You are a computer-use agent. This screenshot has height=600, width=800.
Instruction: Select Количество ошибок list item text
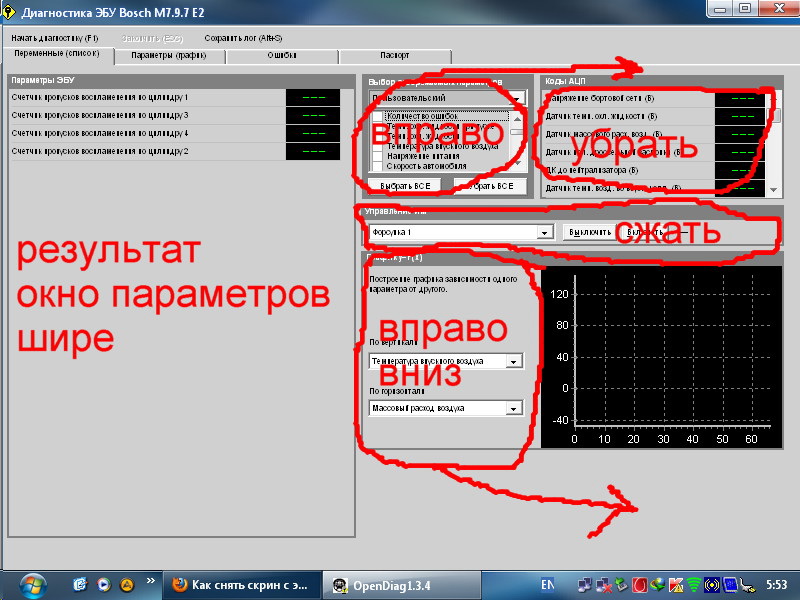tap(422, 116)
